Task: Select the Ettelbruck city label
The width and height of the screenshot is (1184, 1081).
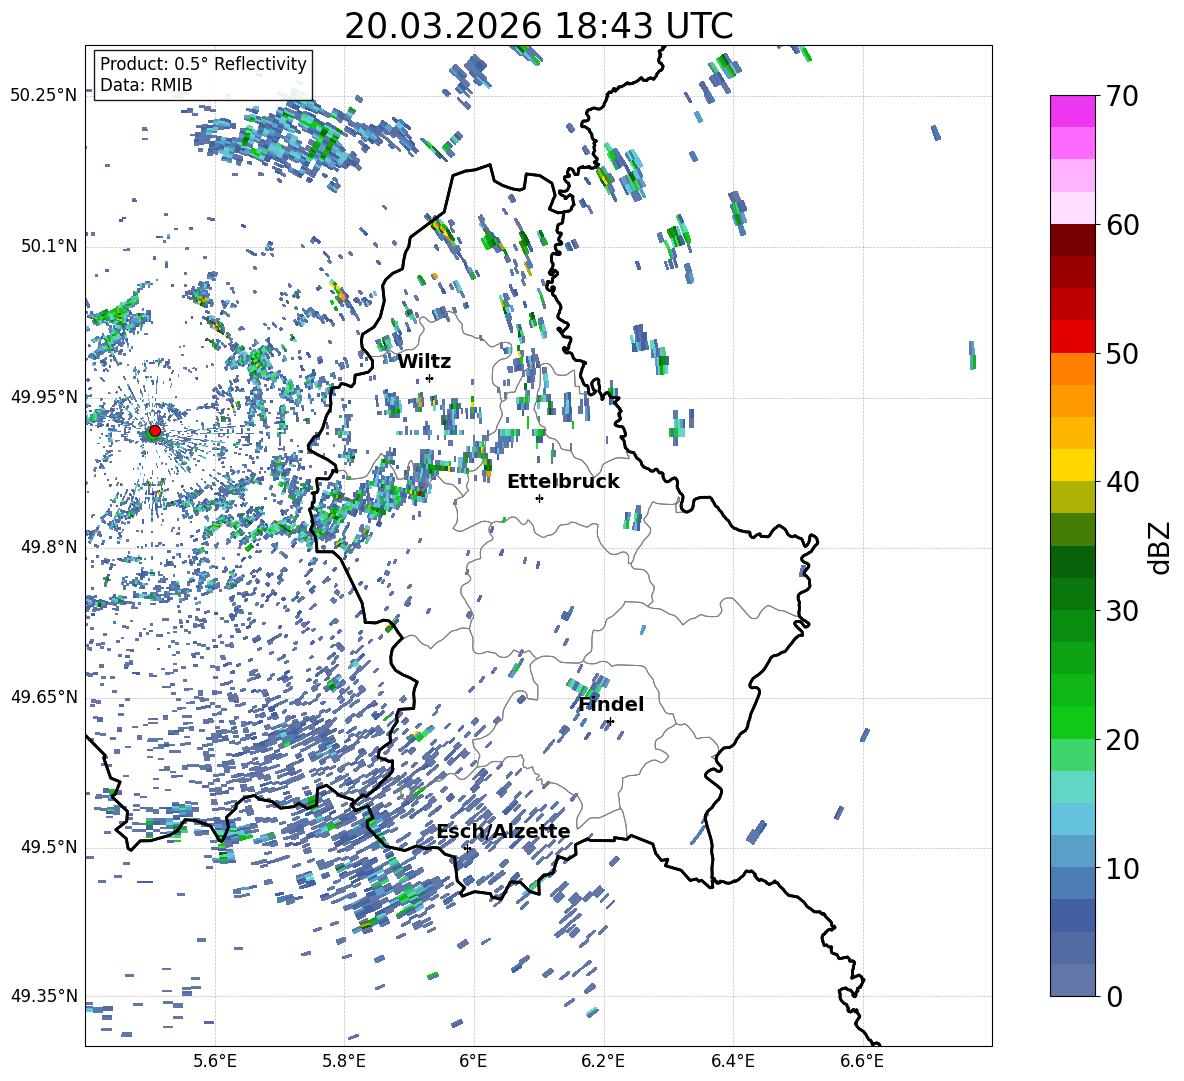Action: (x=563, y=481)
